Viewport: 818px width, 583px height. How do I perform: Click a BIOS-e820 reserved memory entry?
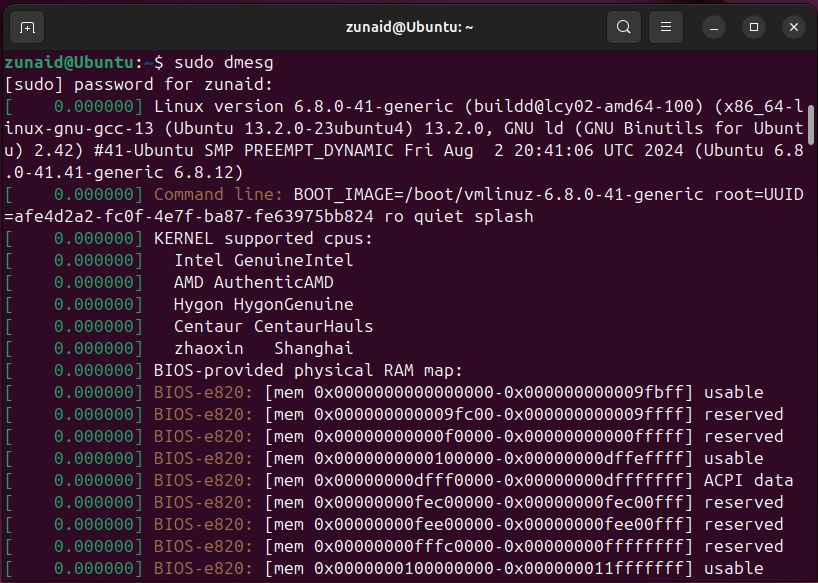(450, 414)
